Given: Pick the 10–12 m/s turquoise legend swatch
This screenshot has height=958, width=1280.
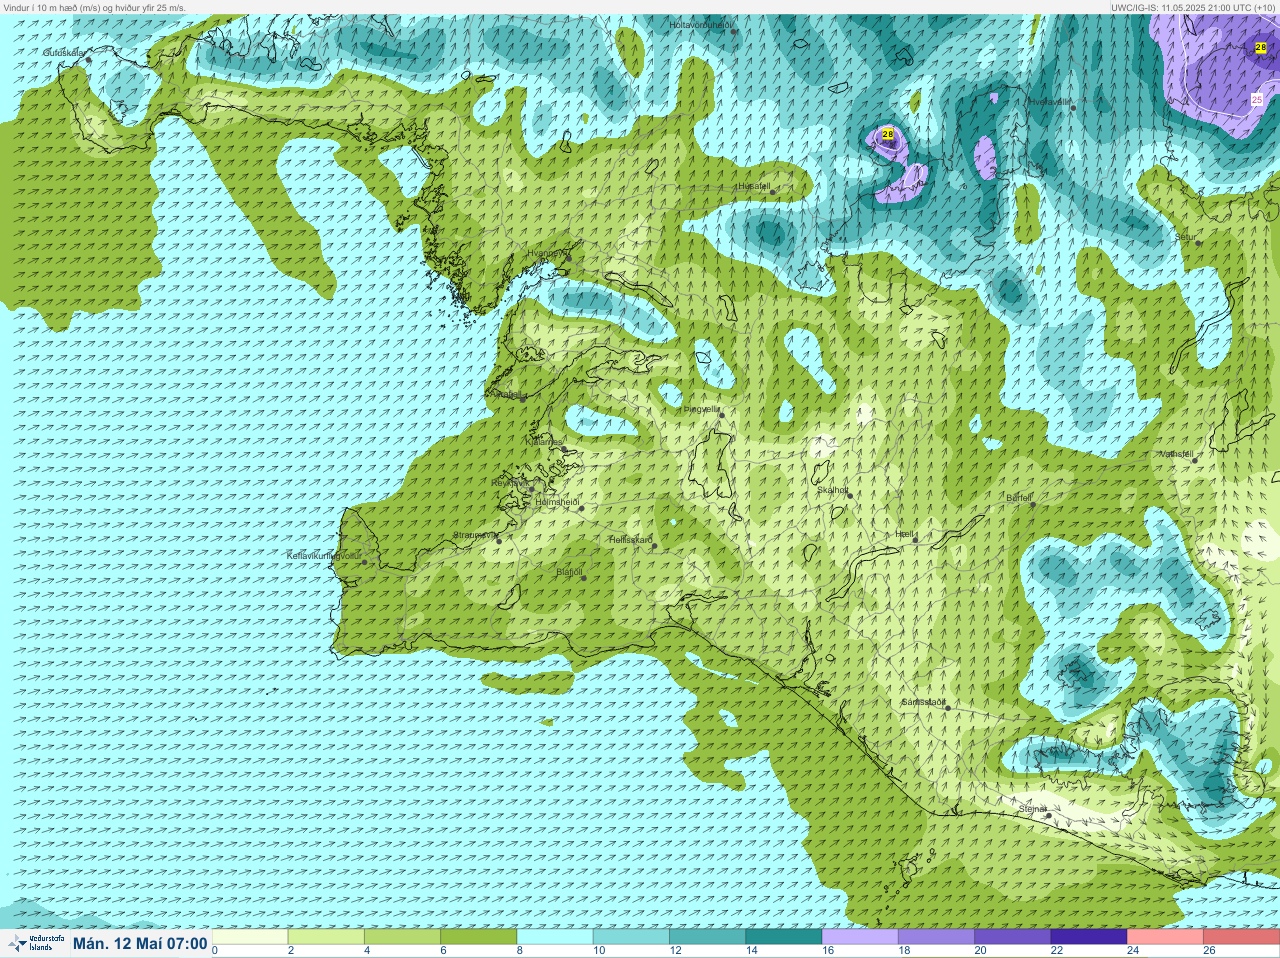Looking at the screenshot, I should point(631,937).
